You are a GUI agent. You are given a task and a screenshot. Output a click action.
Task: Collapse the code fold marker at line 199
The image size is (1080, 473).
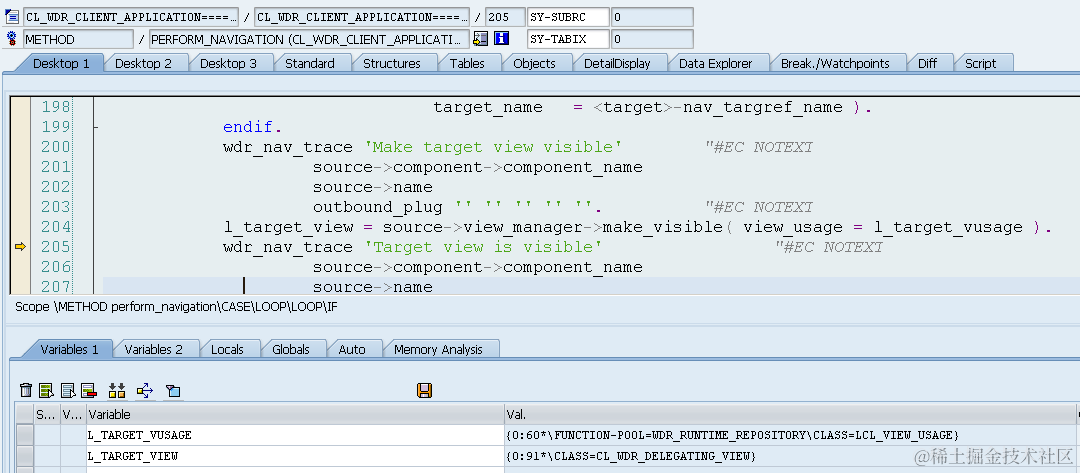[x=96, y=127]
